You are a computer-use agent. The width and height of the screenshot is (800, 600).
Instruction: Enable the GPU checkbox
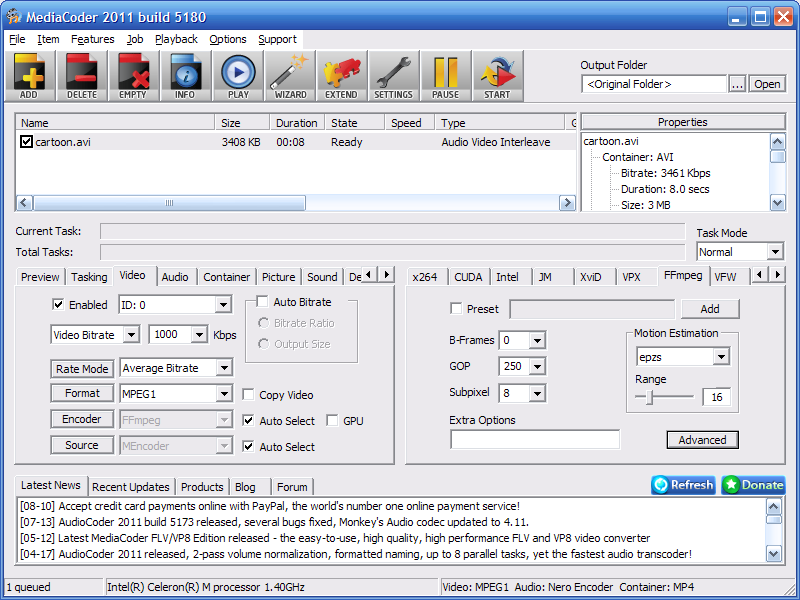332,420
